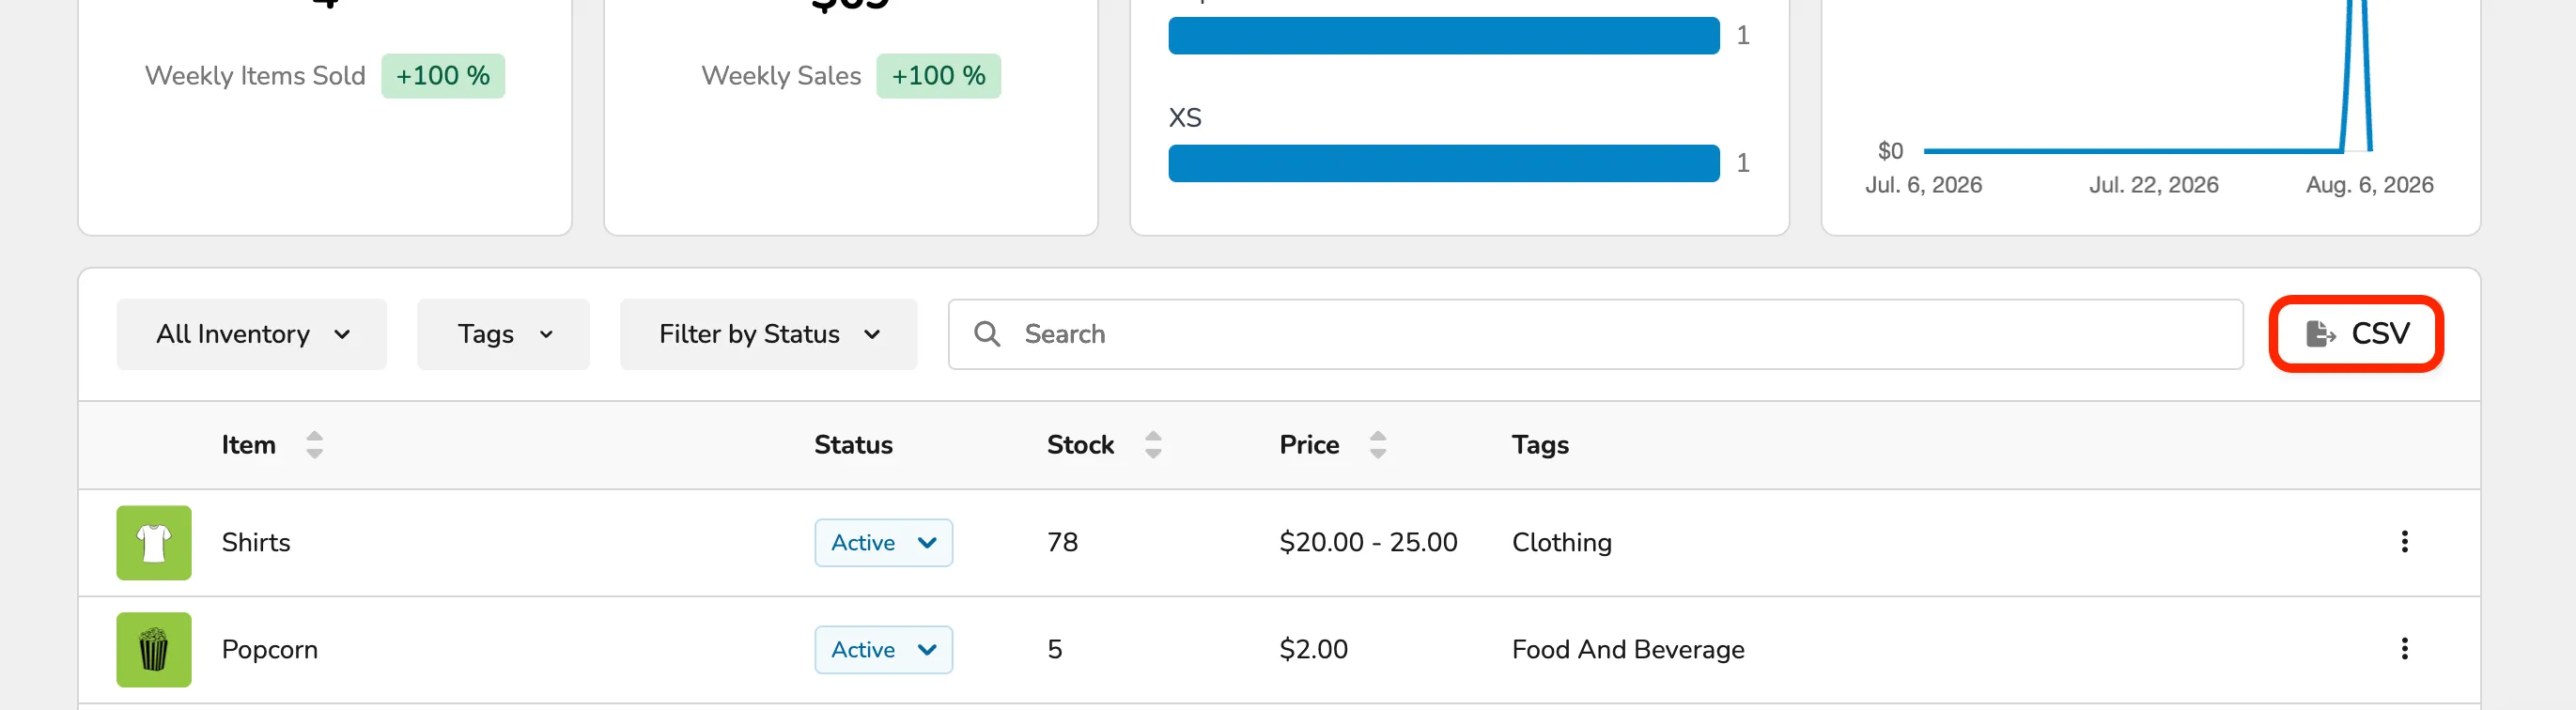Change Popcorn status from Active dropdown

click(883, 650)
